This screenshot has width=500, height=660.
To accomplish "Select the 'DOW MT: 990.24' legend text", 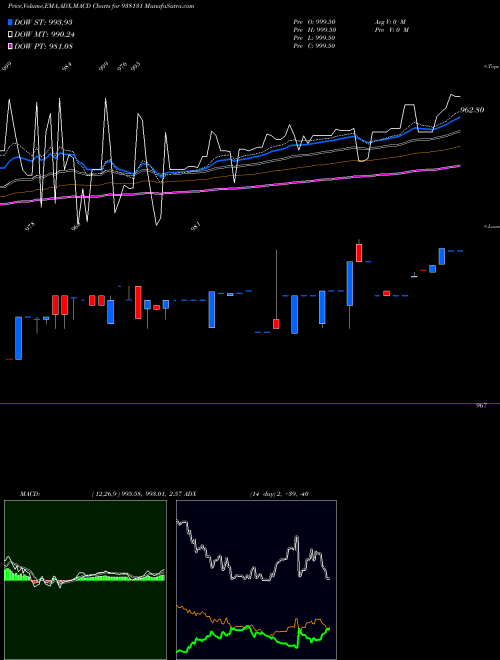I will pos(45,35).
